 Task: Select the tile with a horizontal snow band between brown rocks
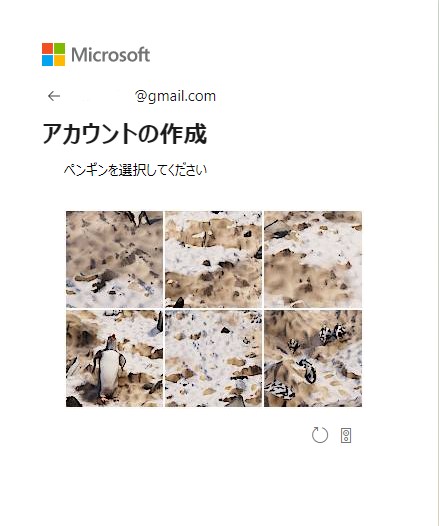pyautogui.click(x=213, y=259)
